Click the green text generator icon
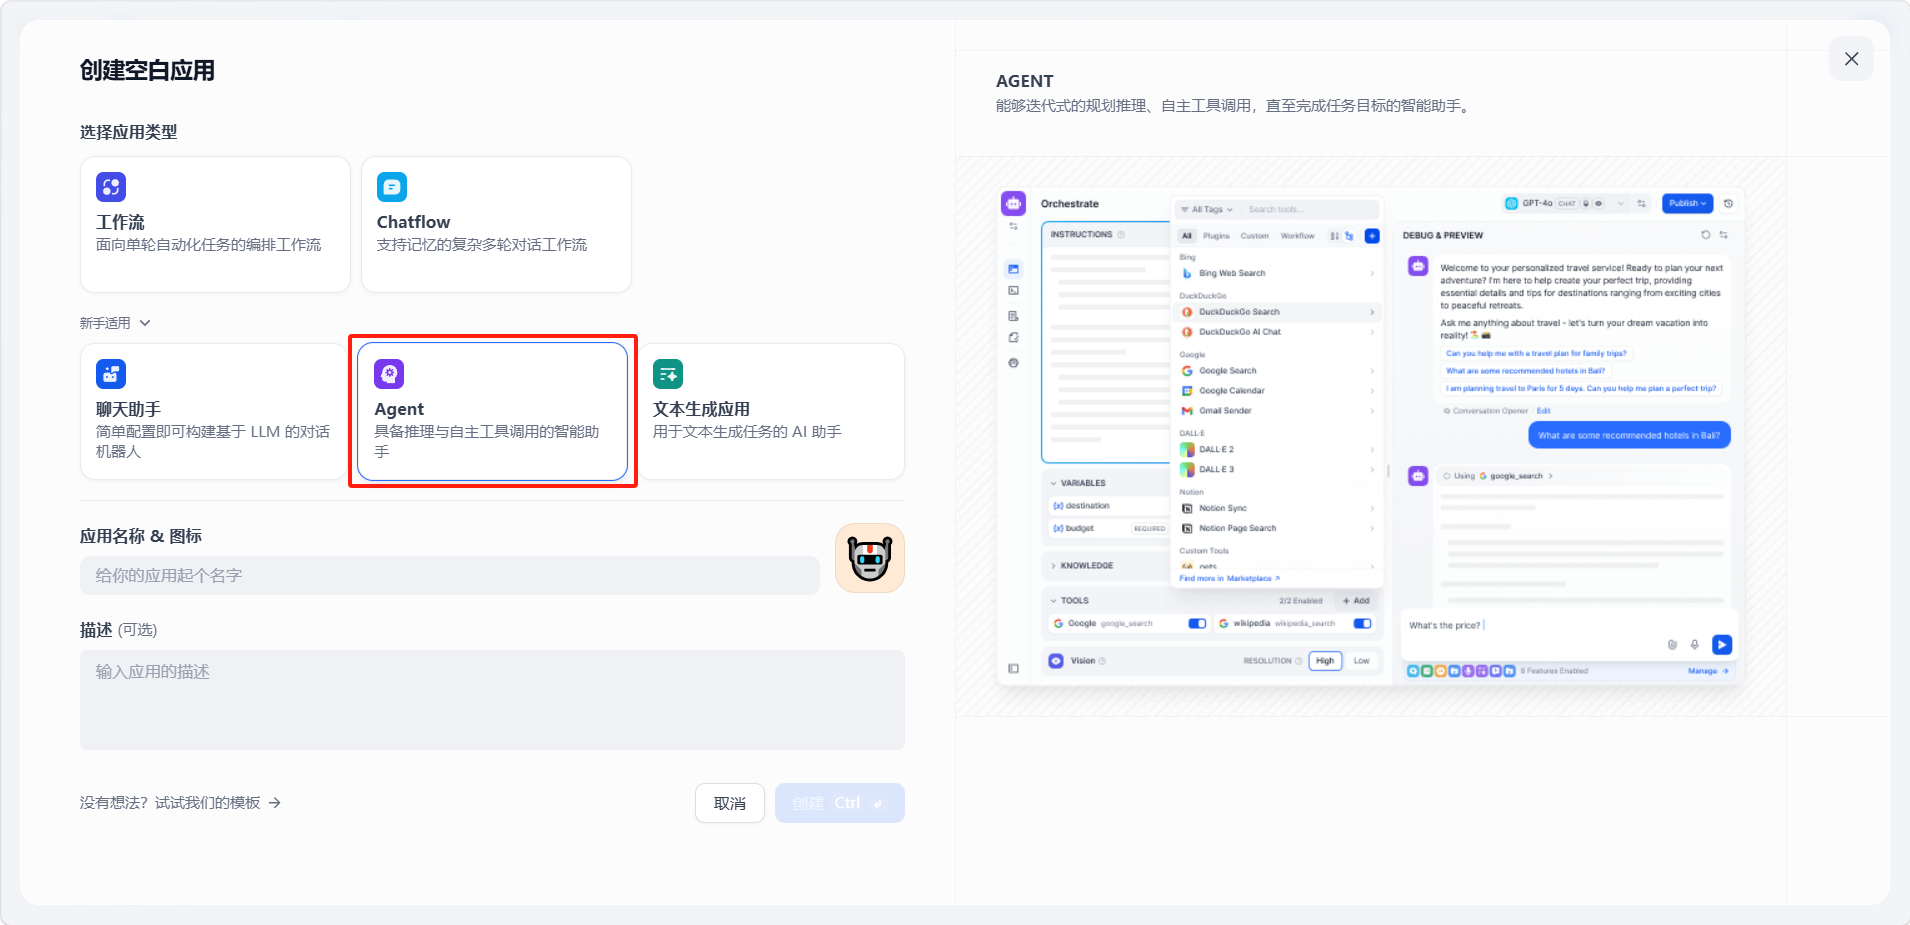 [x=668, y=374]
